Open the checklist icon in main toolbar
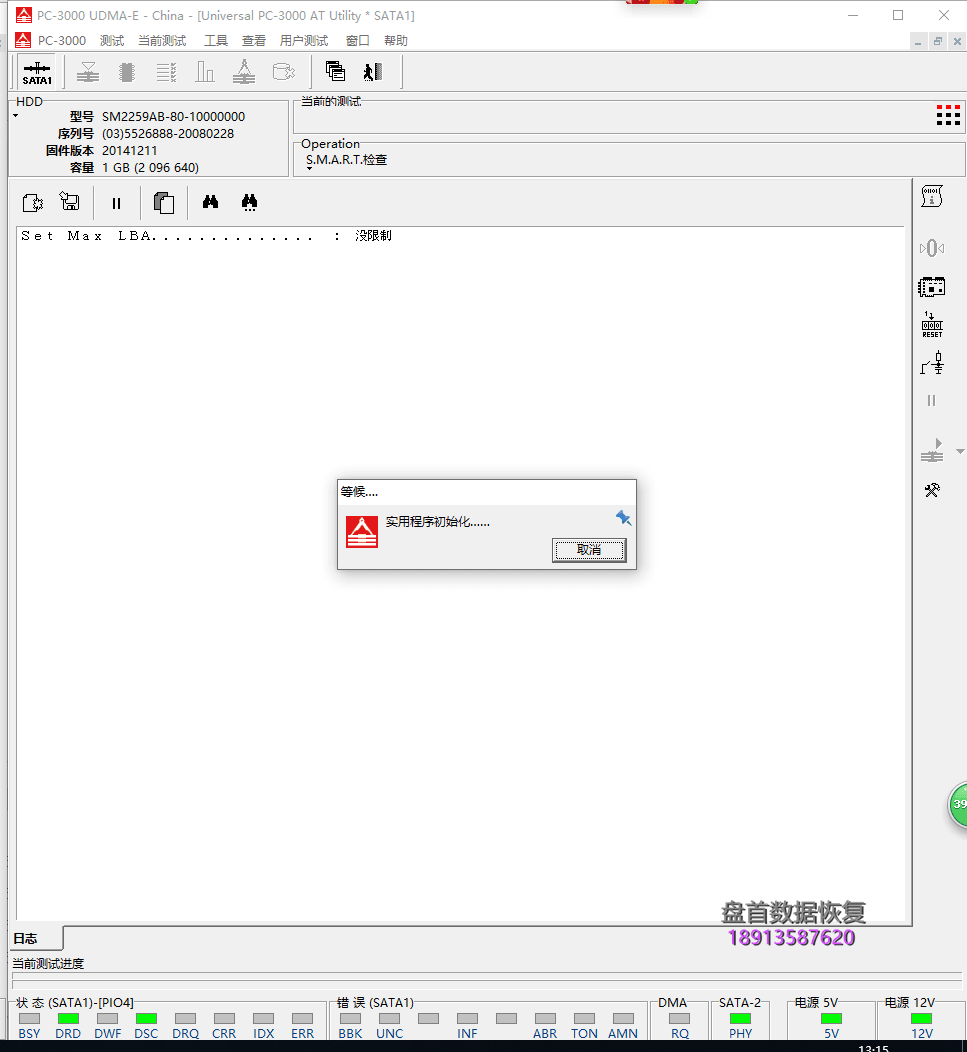967x1052 pixels. point(166,72)
